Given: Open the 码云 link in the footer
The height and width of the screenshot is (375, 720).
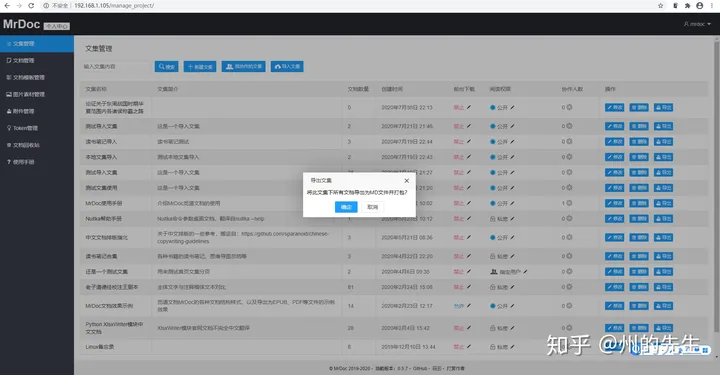Looking at the screenshot, I should (x=437, y=368).
